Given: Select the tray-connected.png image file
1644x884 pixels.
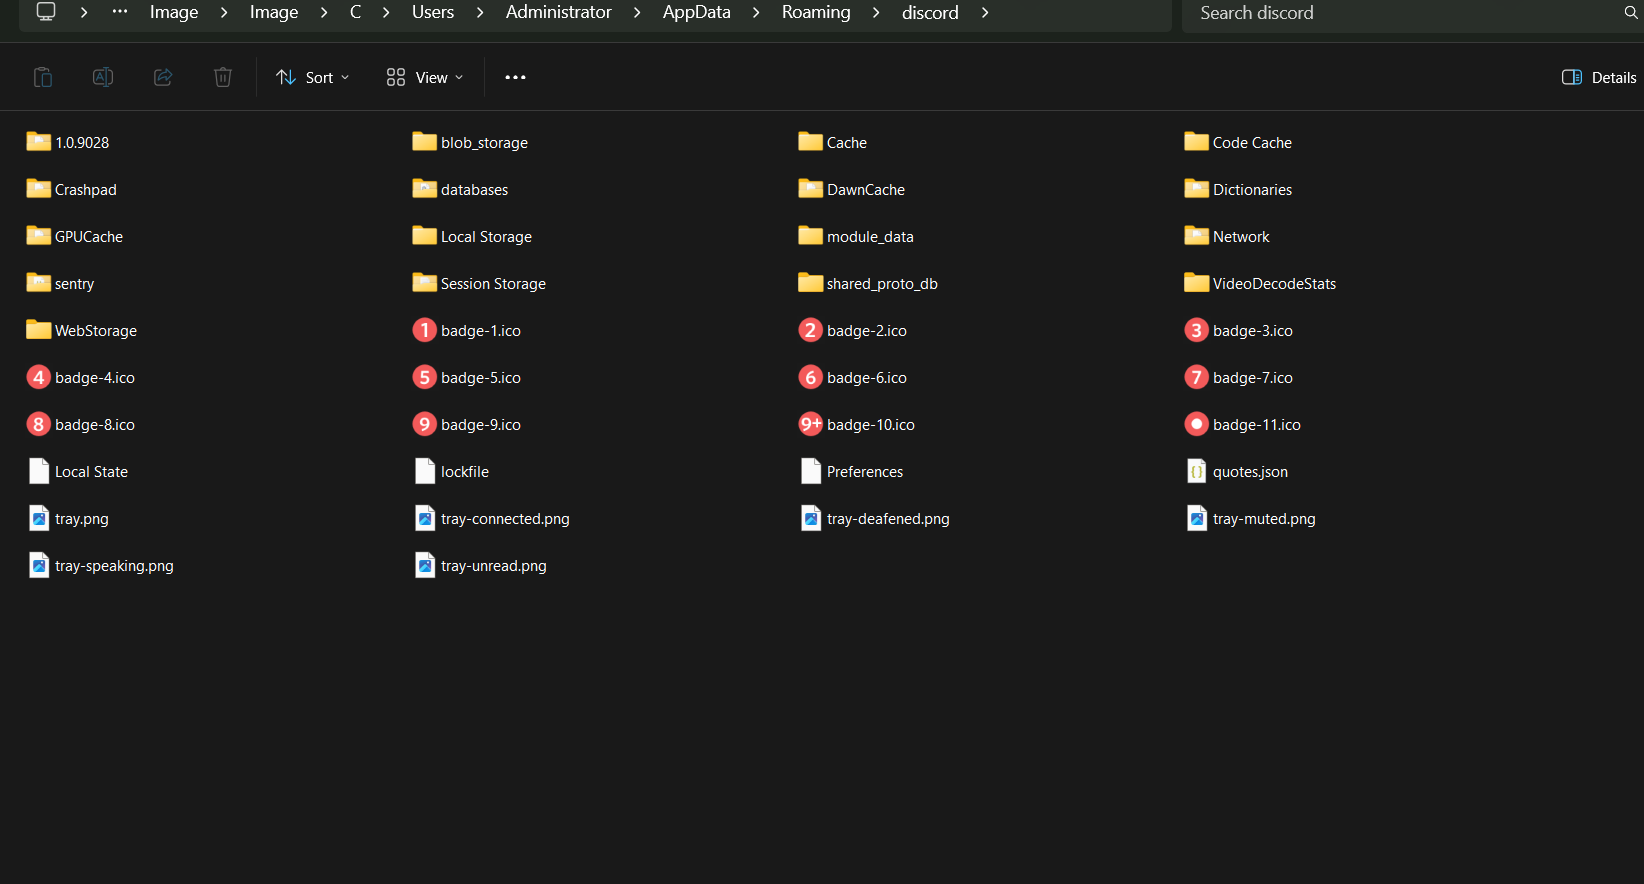Looking at the screenshot, I should pos(491,518).
